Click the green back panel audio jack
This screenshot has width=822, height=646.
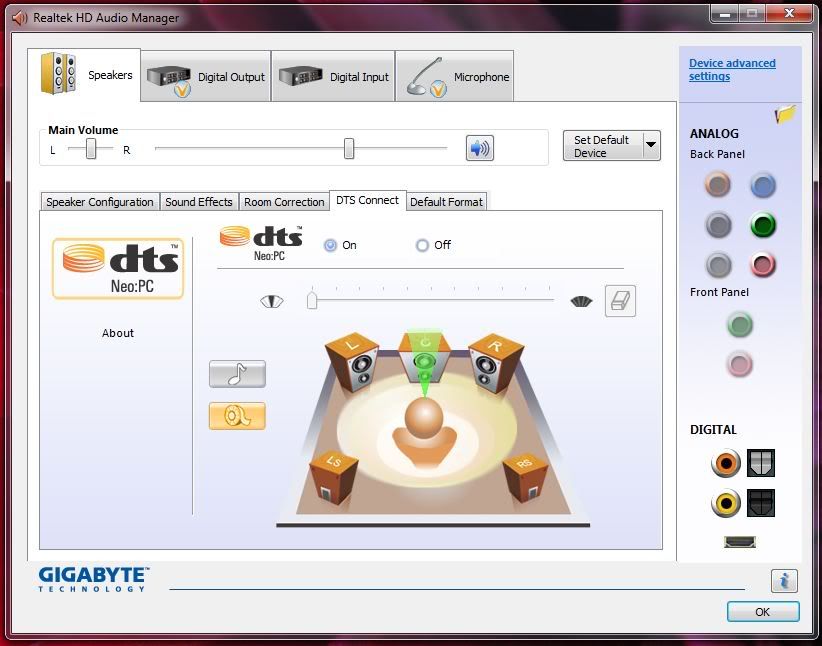pos(763,225)
